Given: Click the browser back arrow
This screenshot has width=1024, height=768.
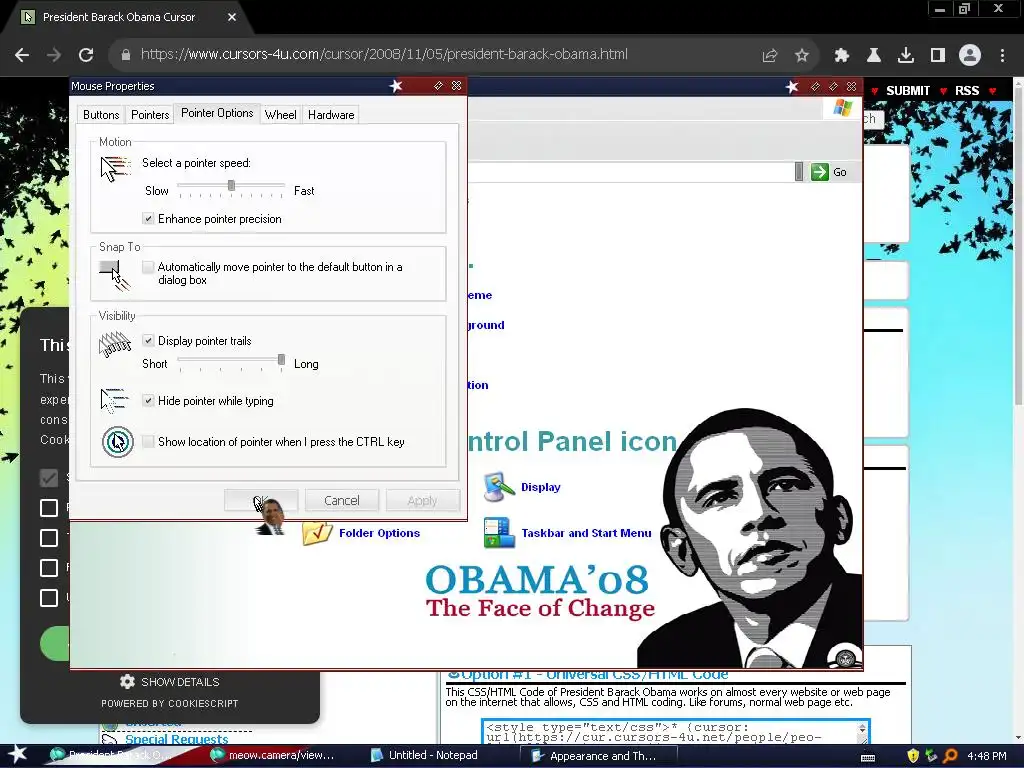Looking at the screenshot, I should [x=22, y=55].
